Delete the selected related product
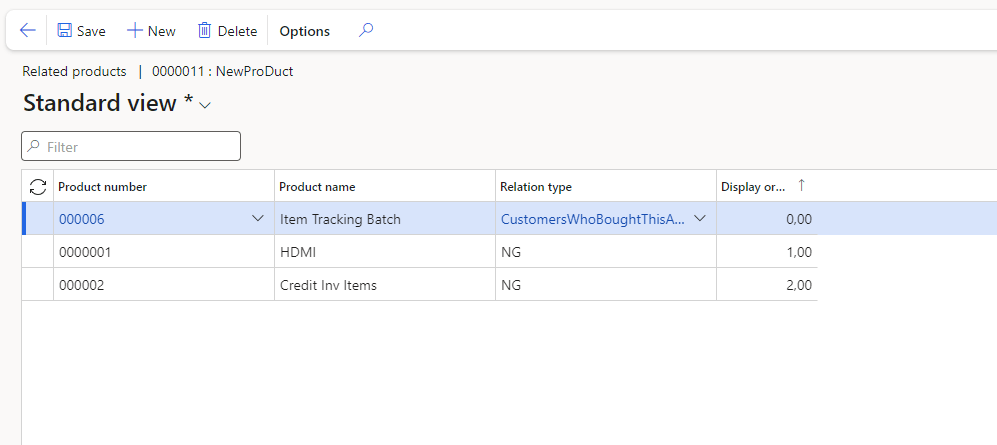 [227, 31]
